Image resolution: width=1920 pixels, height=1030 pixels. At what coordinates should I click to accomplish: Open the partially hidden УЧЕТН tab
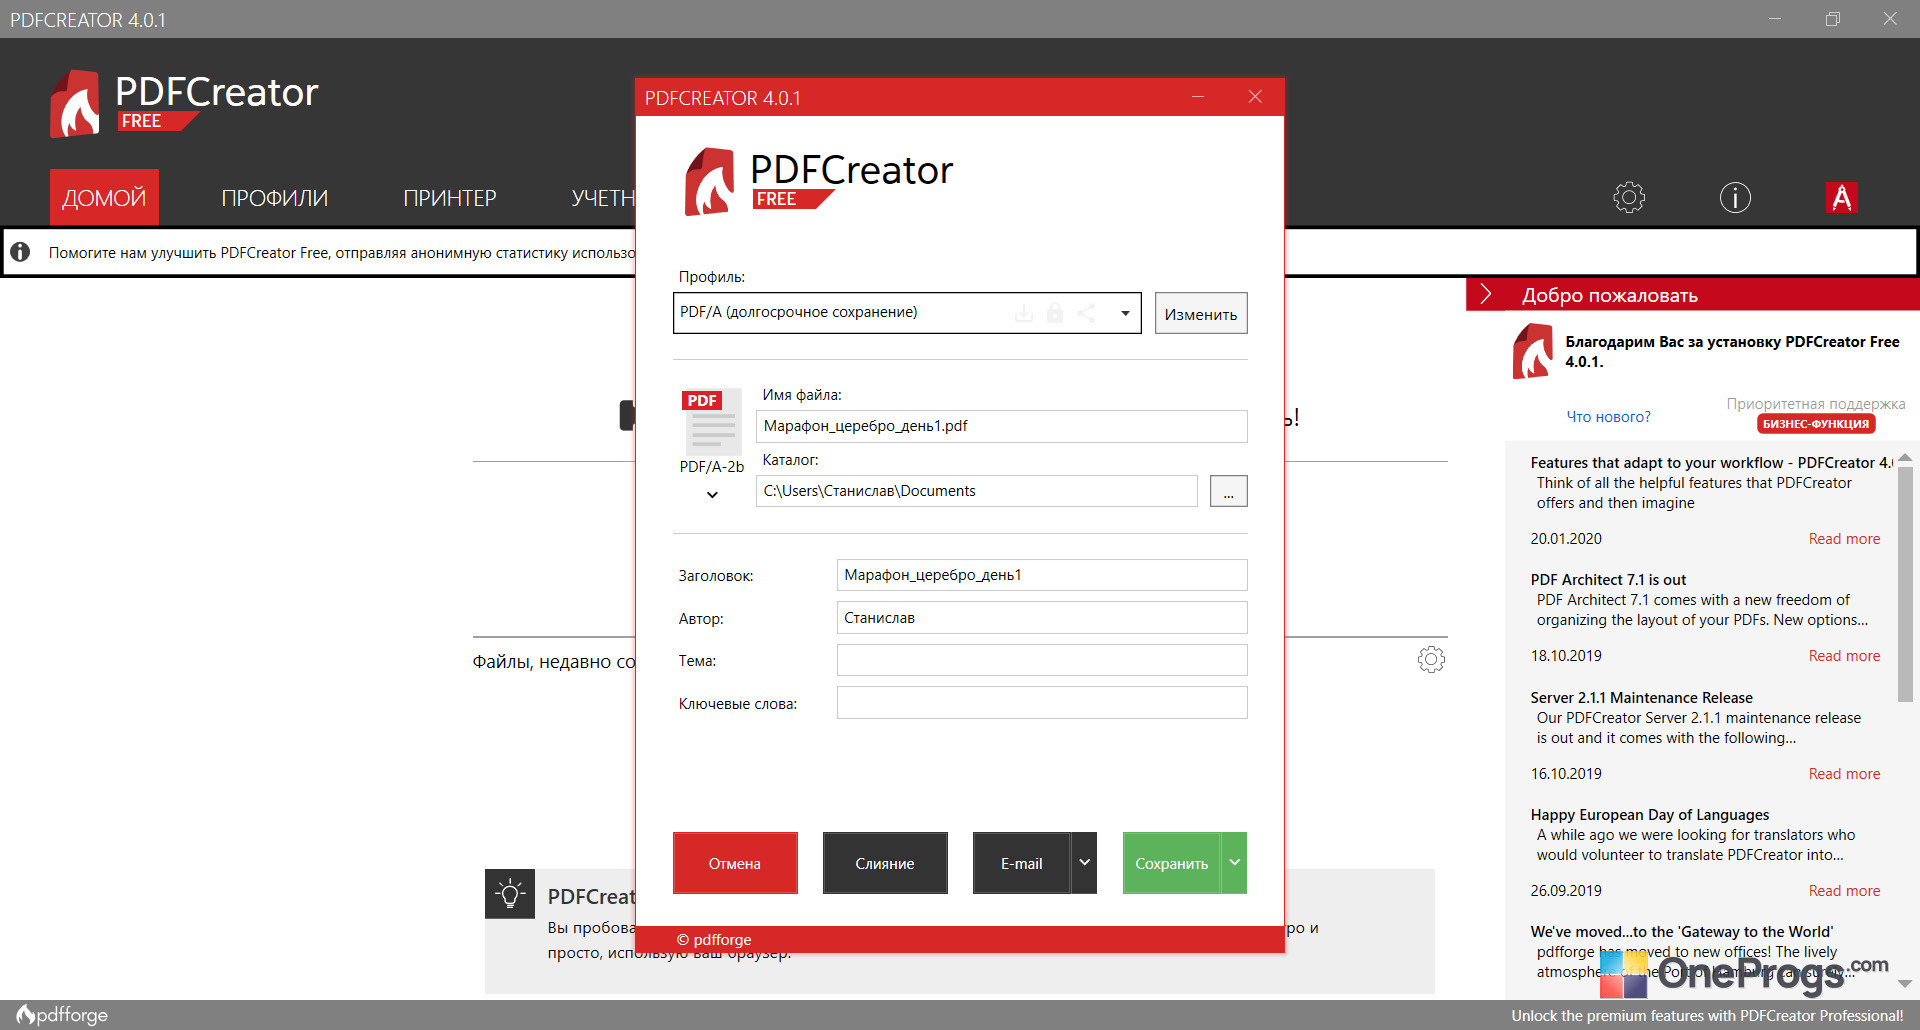[603, 198]
